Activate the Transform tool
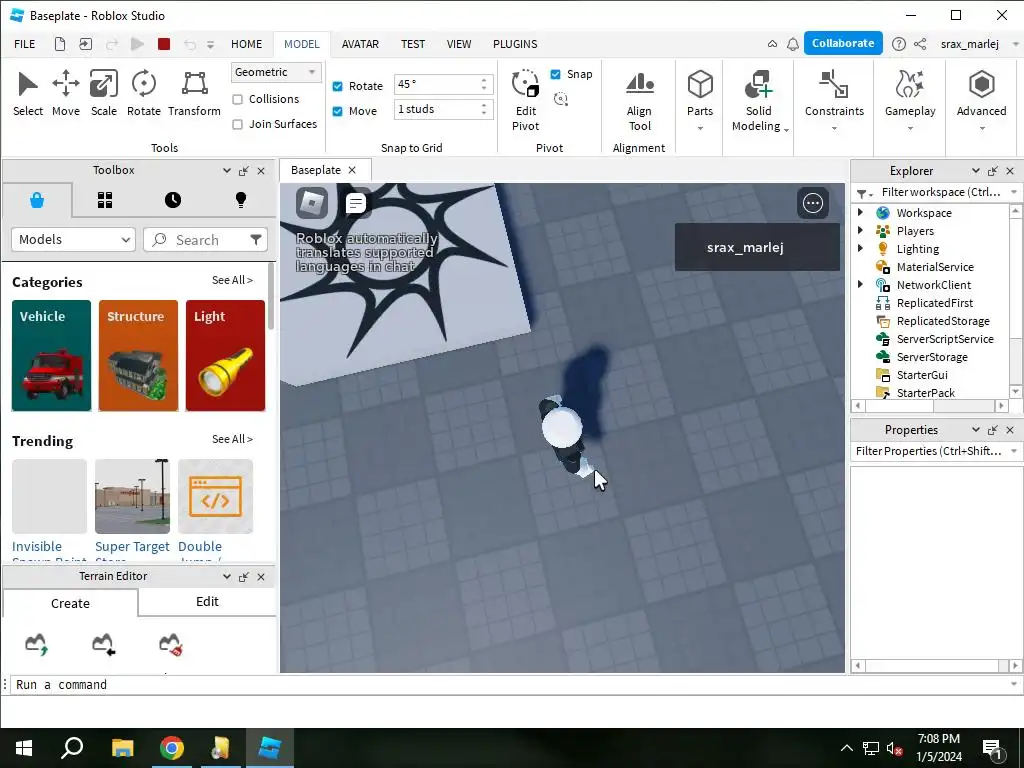This screenshot has height=768, width=1024. [194, 94]
